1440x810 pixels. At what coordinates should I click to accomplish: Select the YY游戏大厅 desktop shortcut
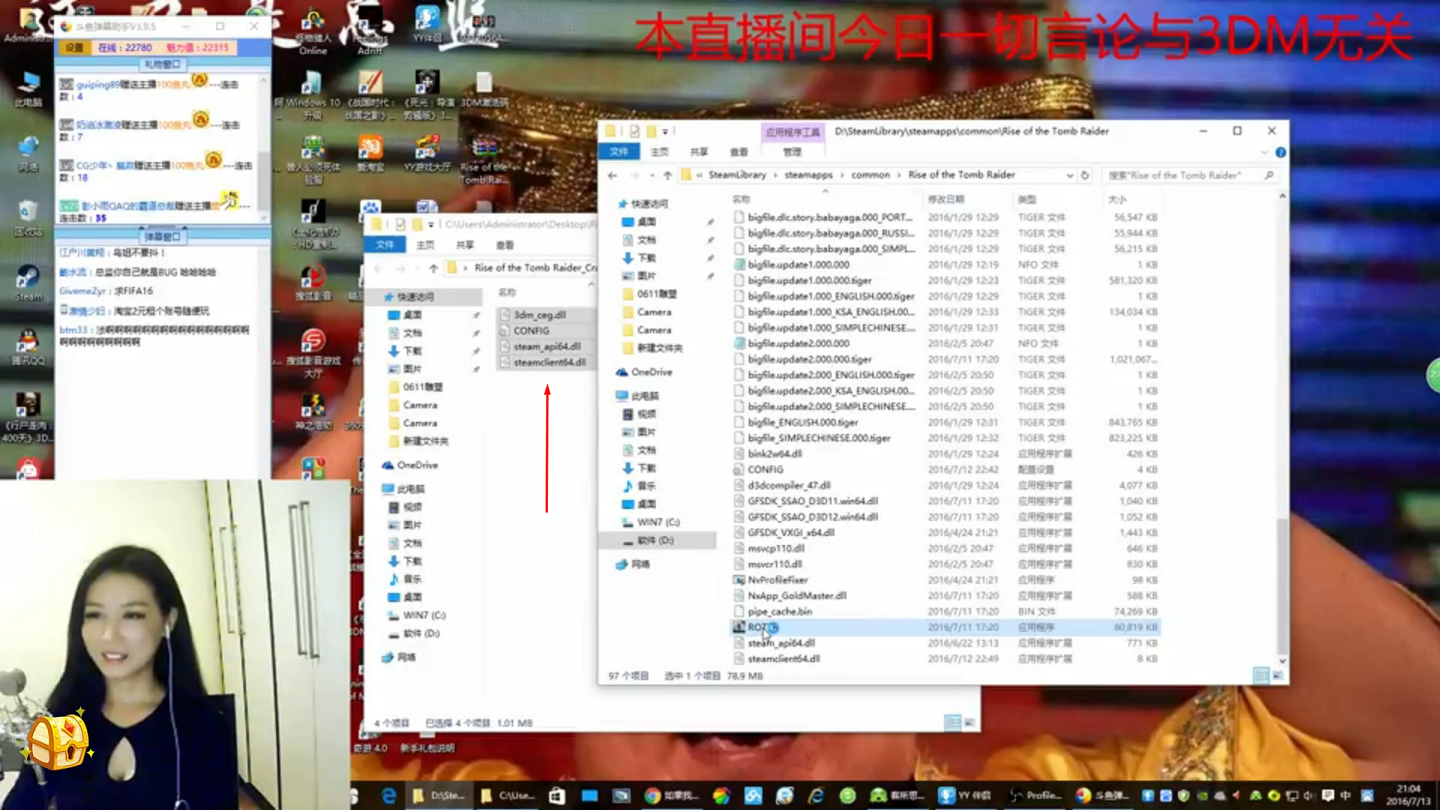[427, 155]
